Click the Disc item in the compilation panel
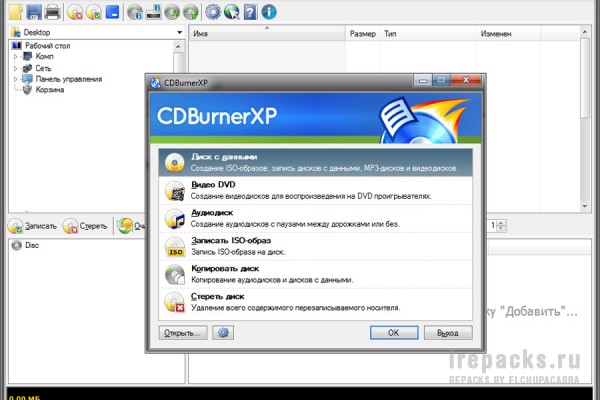 pos(25,245)
